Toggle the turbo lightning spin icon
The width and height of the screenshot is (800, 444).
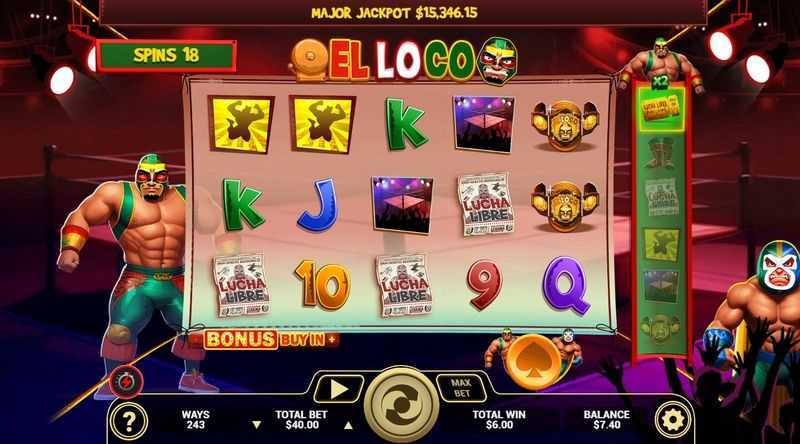(127, 381)
